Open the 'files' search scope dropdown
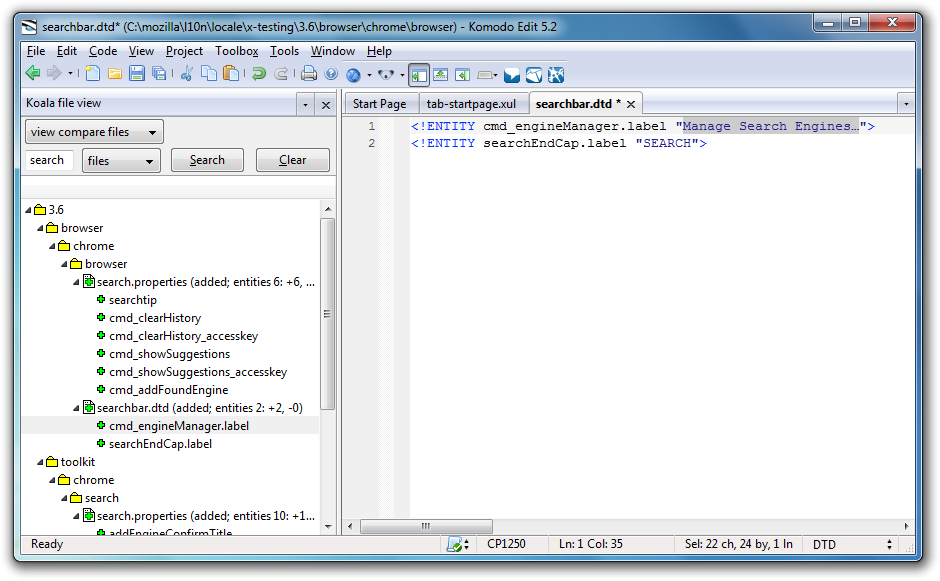The height and width of the screenshot is (581, 940). pyautogui.click(x=121, y=161)
